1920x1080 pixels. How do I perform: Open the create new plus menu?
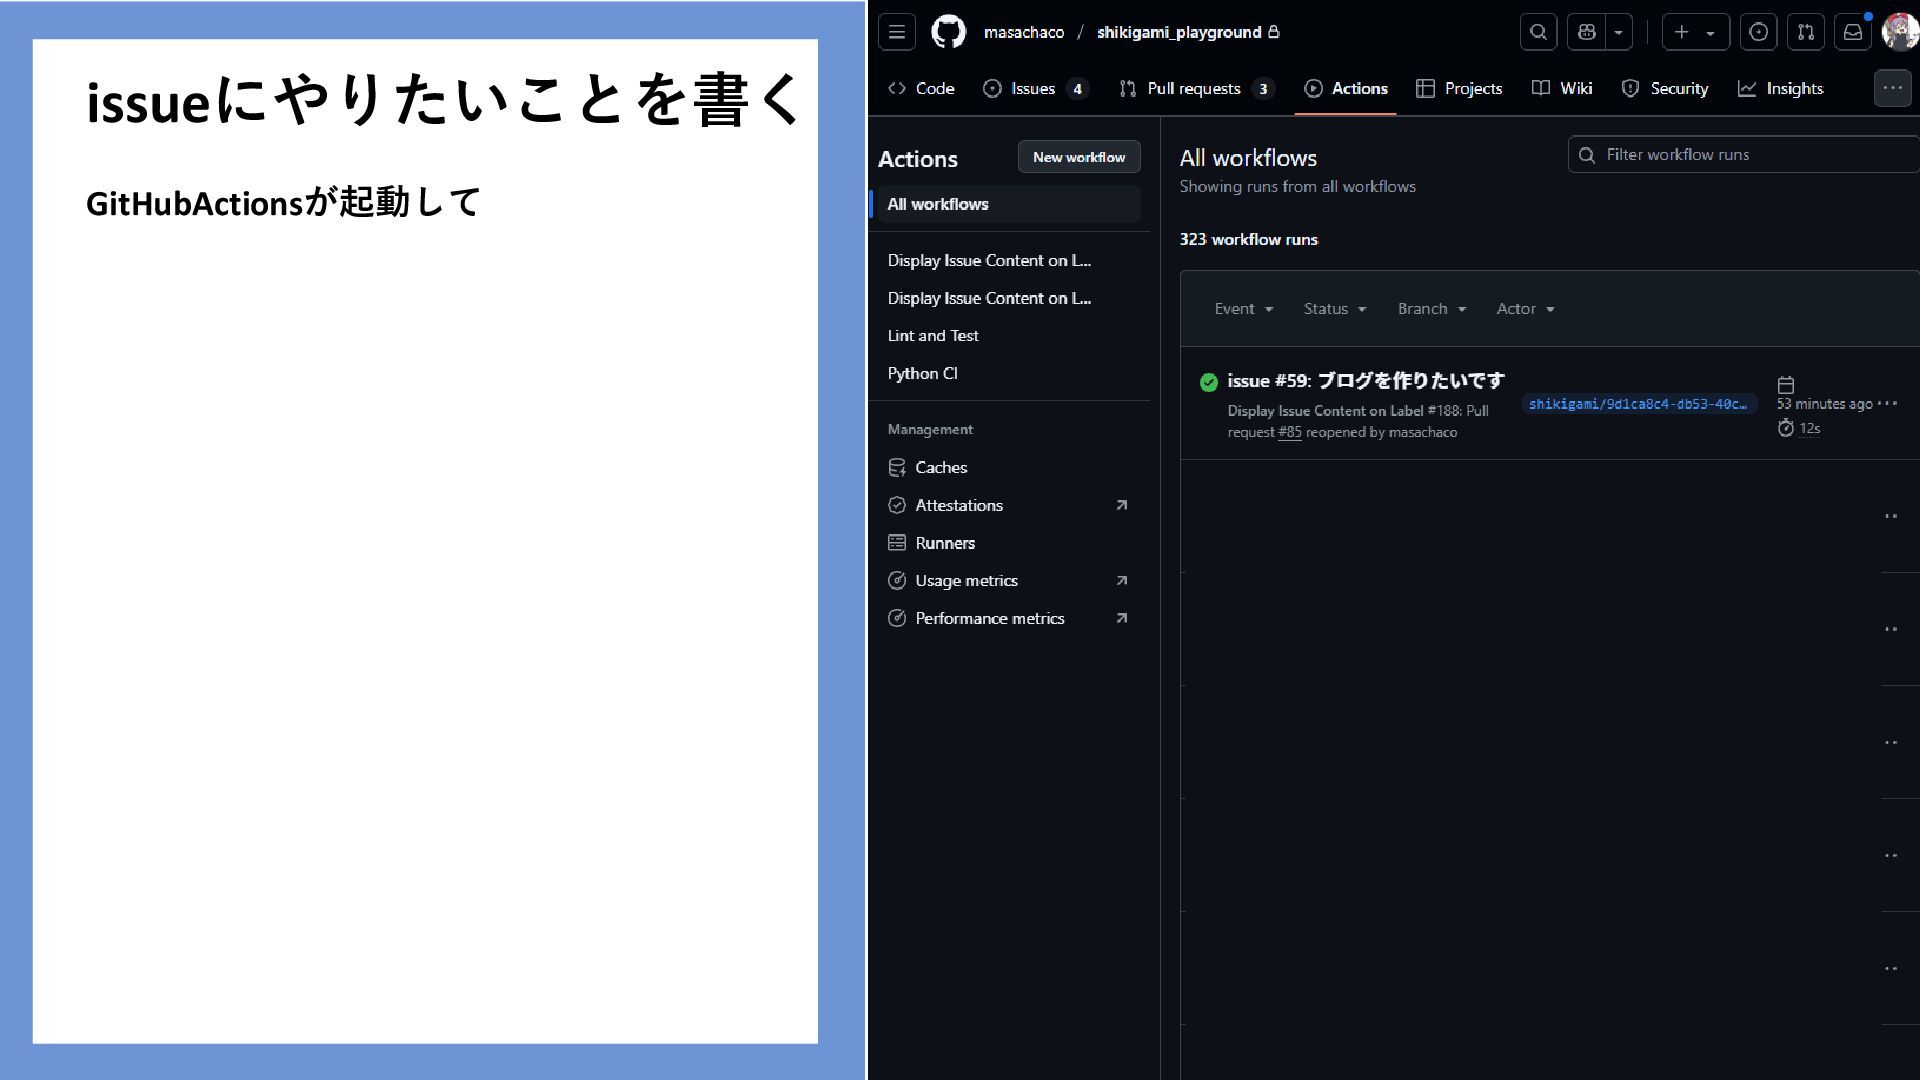click(x=1695, y=32)
